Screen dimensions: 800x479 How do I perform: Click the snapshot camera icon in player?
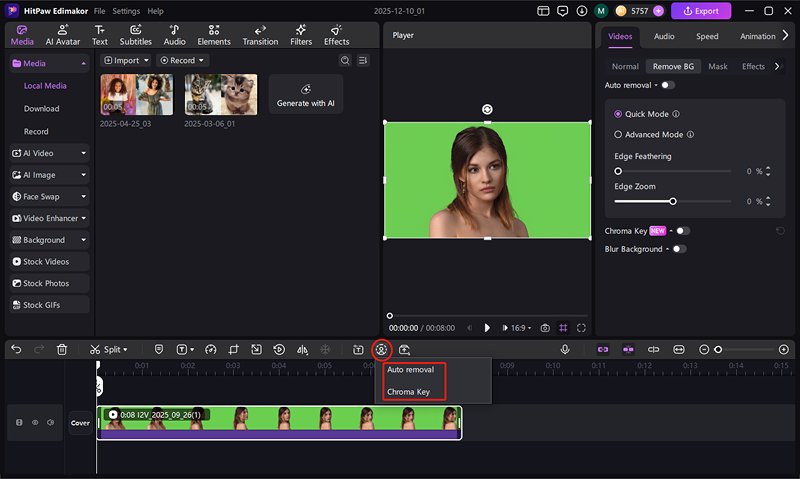point(545,328)
